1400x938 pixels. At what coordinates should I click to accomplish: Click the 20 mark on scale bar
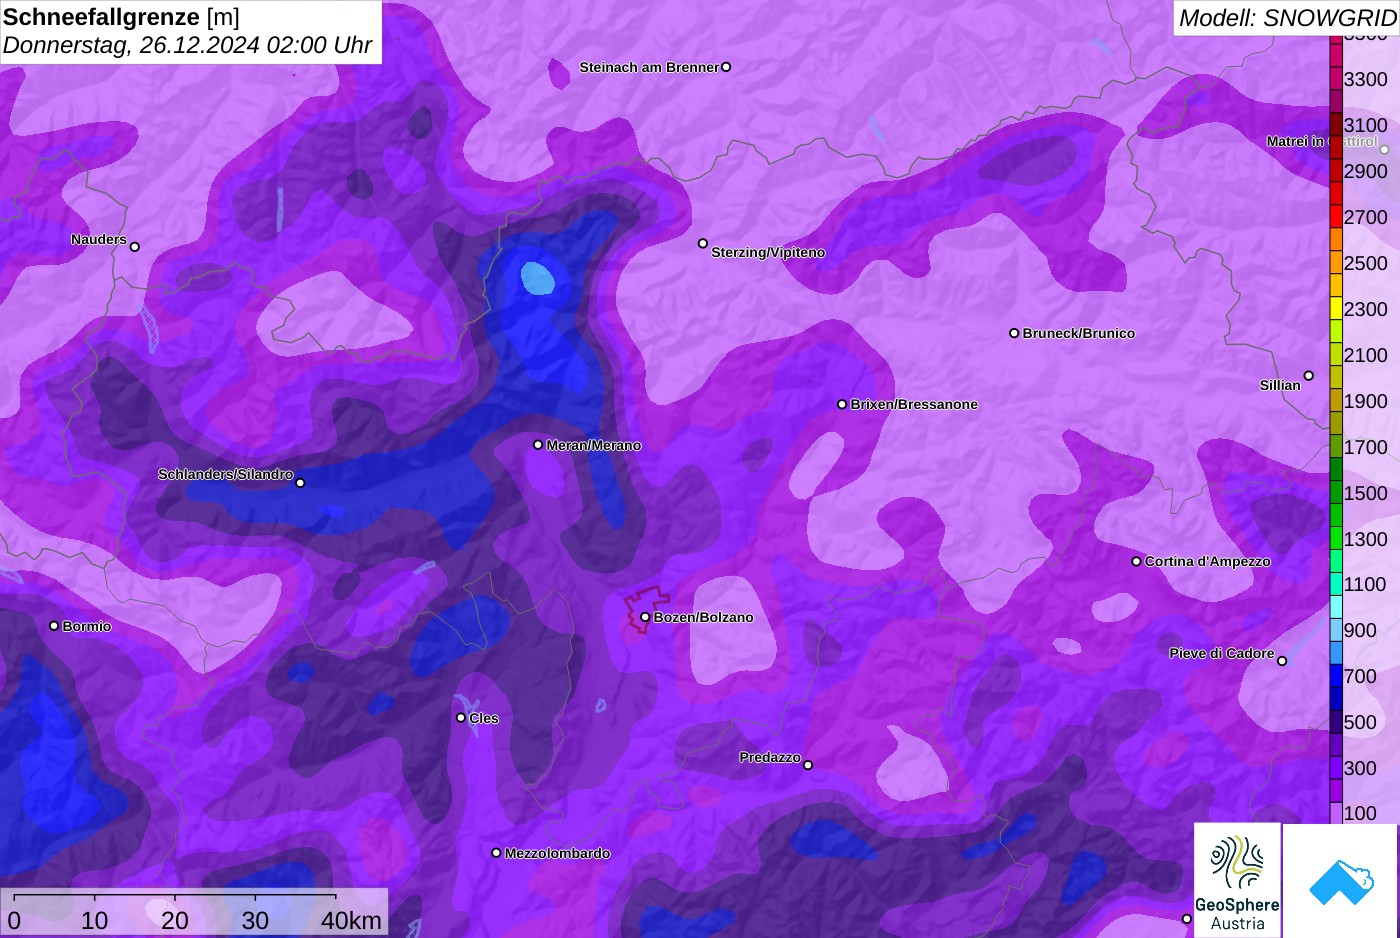(x=175, y=920)
